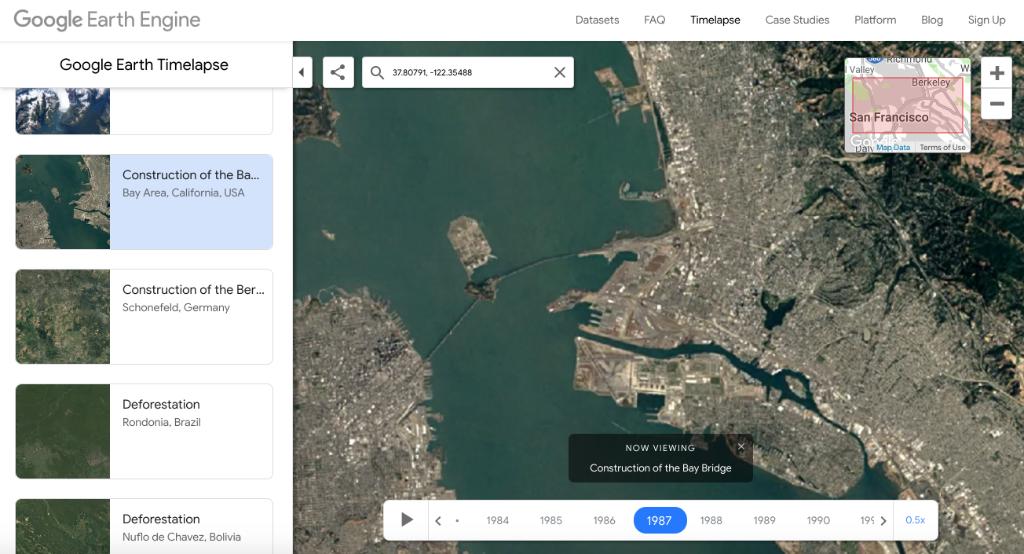Select Construction of the Ber... card title
The width and height of the screenshot is (1024, 554).
click(193, 289)
